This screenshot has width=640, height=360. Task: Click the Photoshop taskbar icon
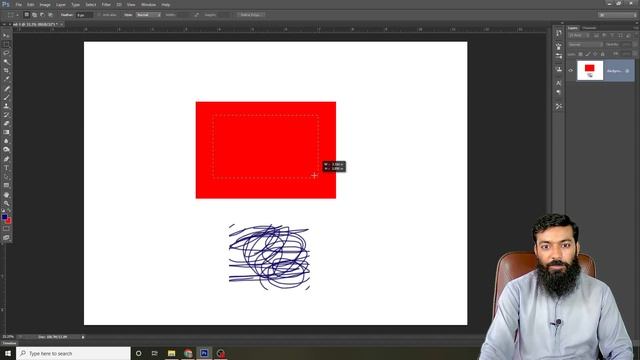coord(204,353)
